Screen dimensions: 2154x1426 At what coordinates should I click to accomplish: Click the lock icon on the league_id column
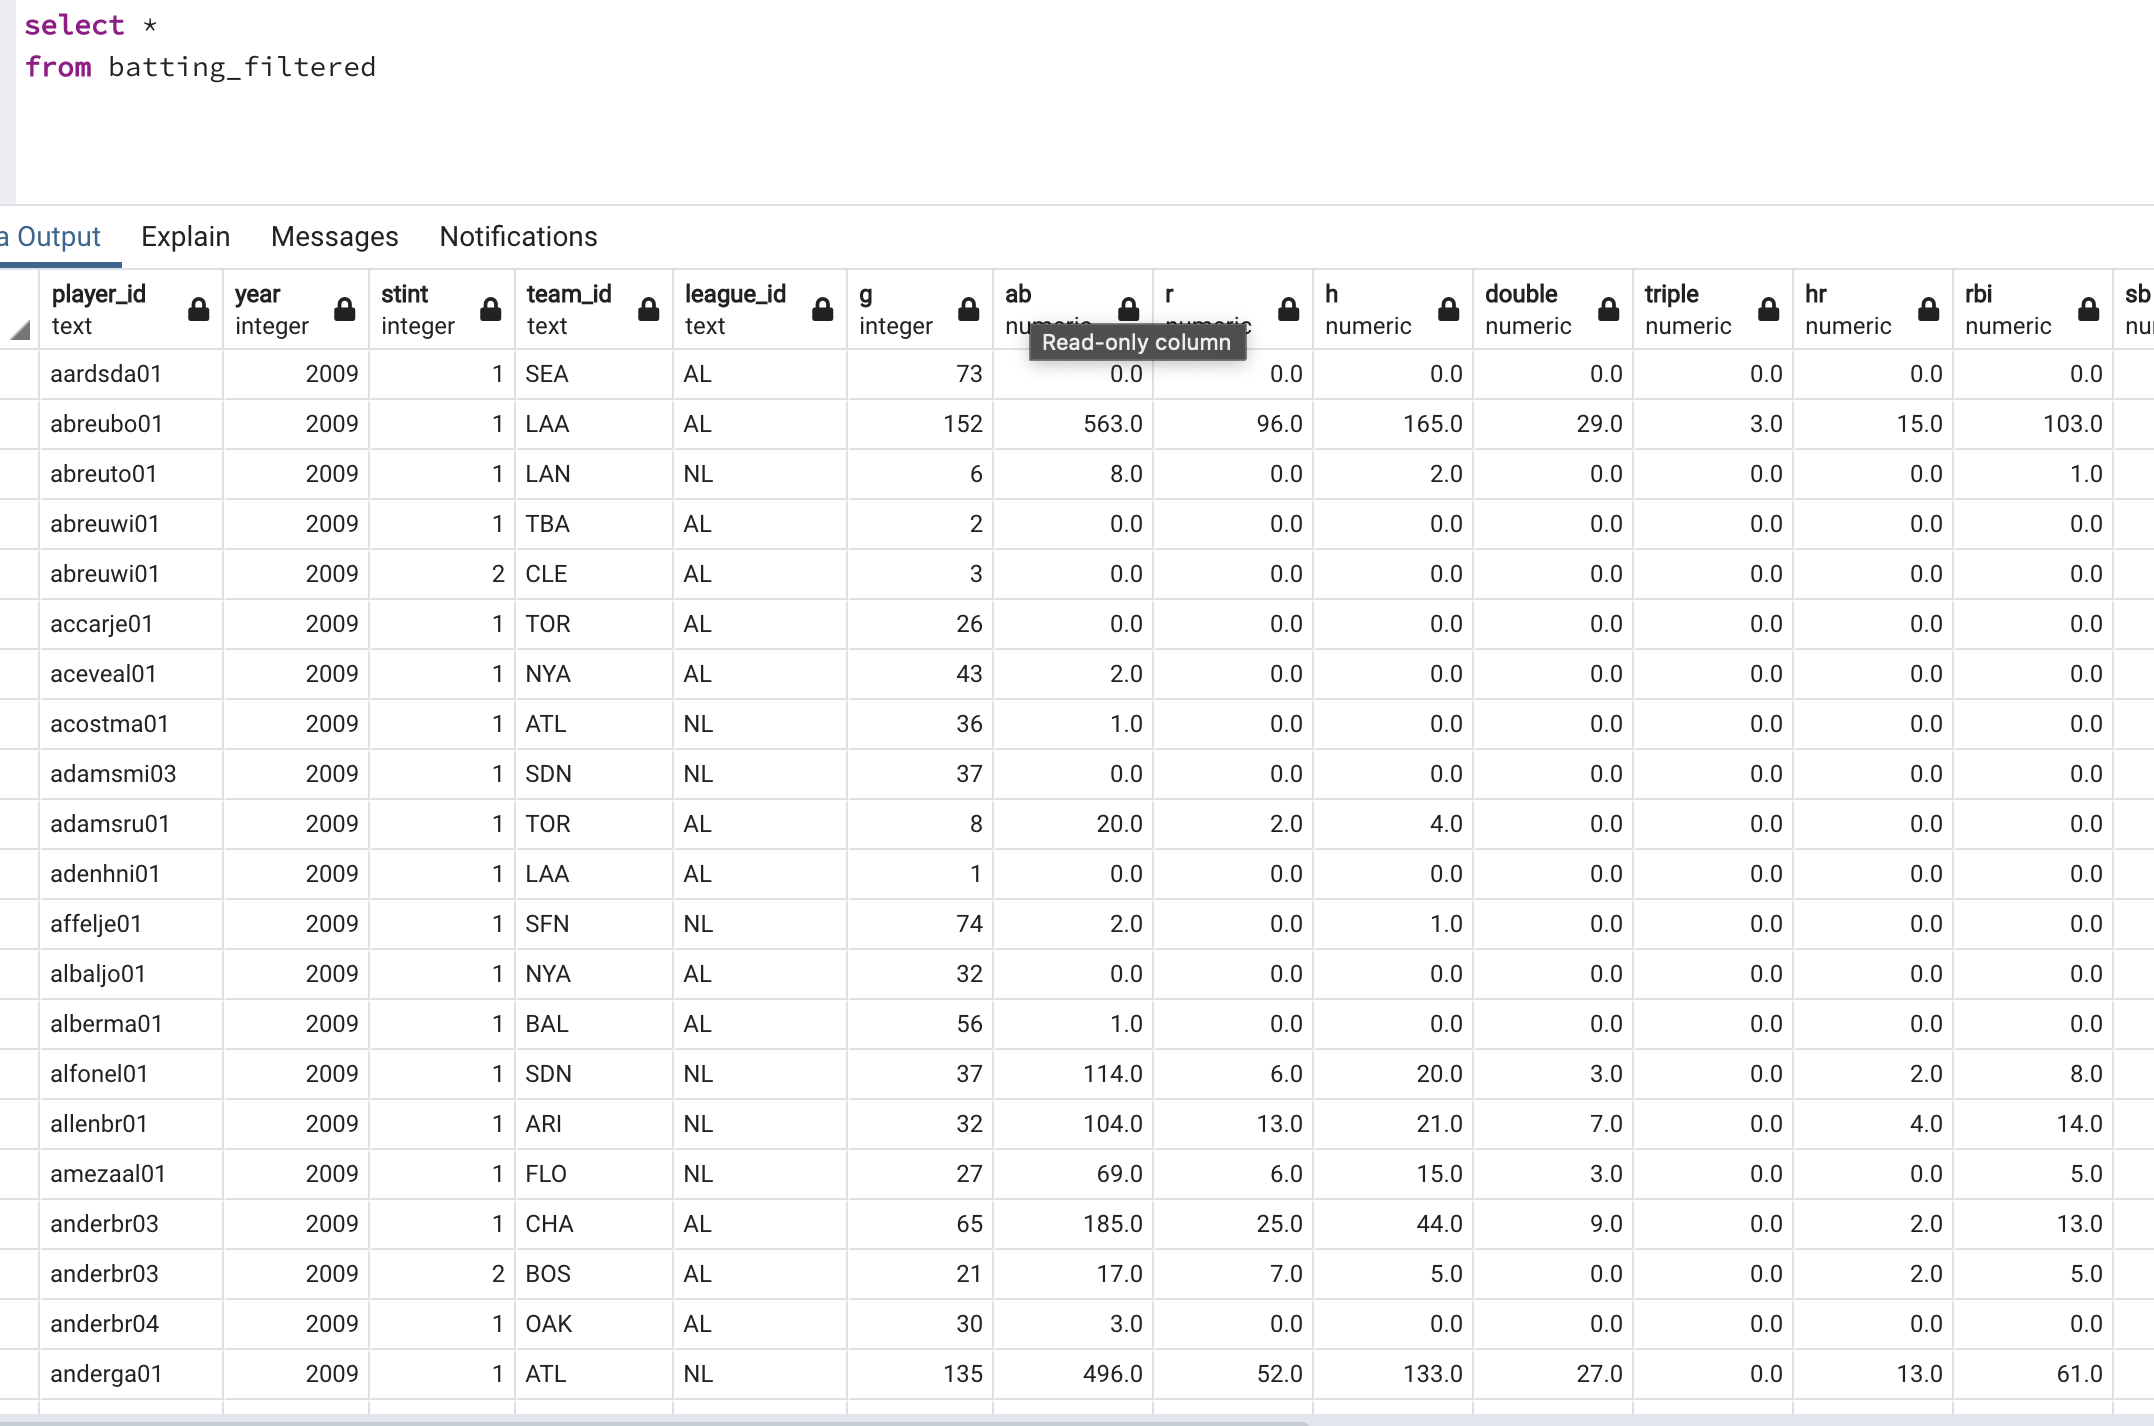point(822,310)
